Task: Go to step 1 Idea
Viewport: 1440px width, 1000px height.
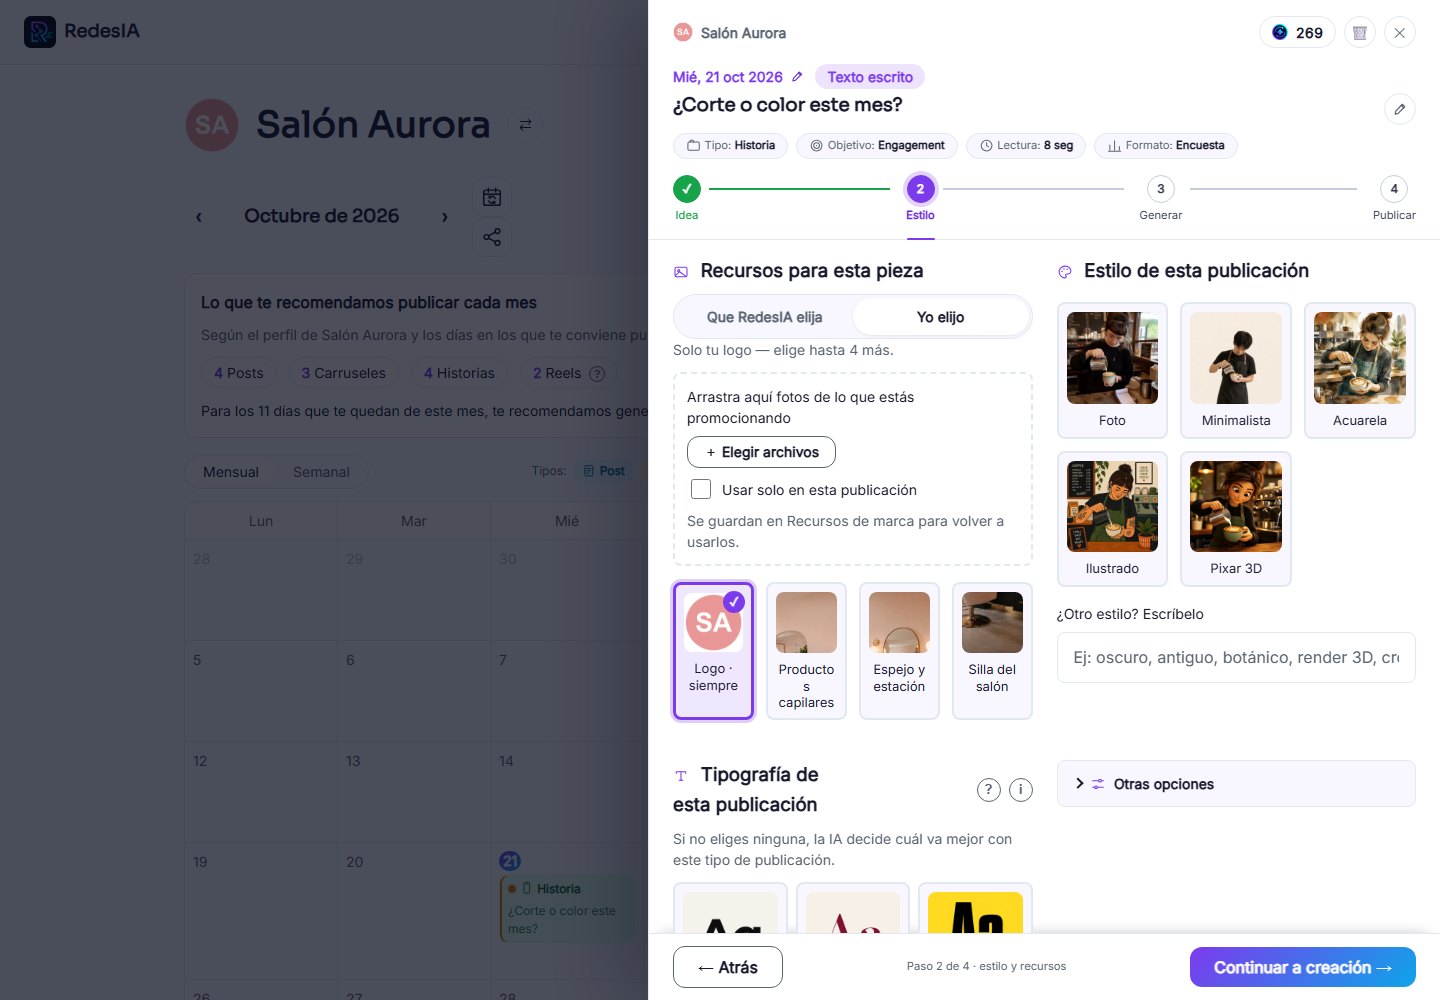Action: [x=687, y=198]
